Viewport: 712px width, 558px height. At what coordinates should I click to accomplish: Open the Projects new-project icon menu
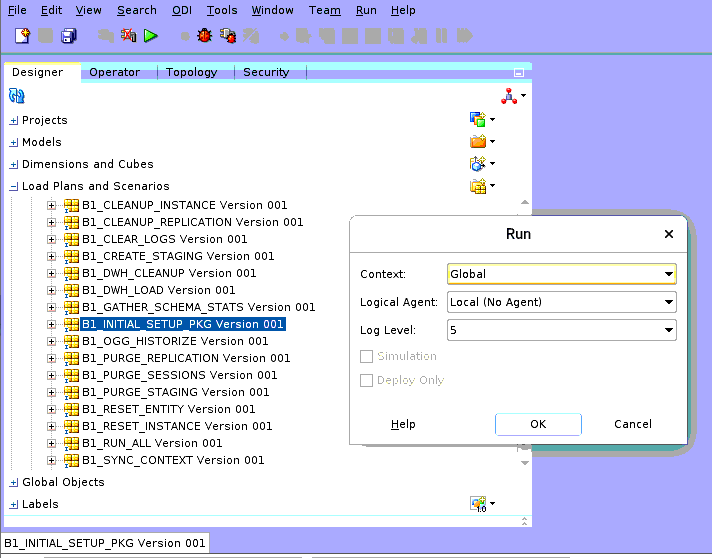(482, 119)
